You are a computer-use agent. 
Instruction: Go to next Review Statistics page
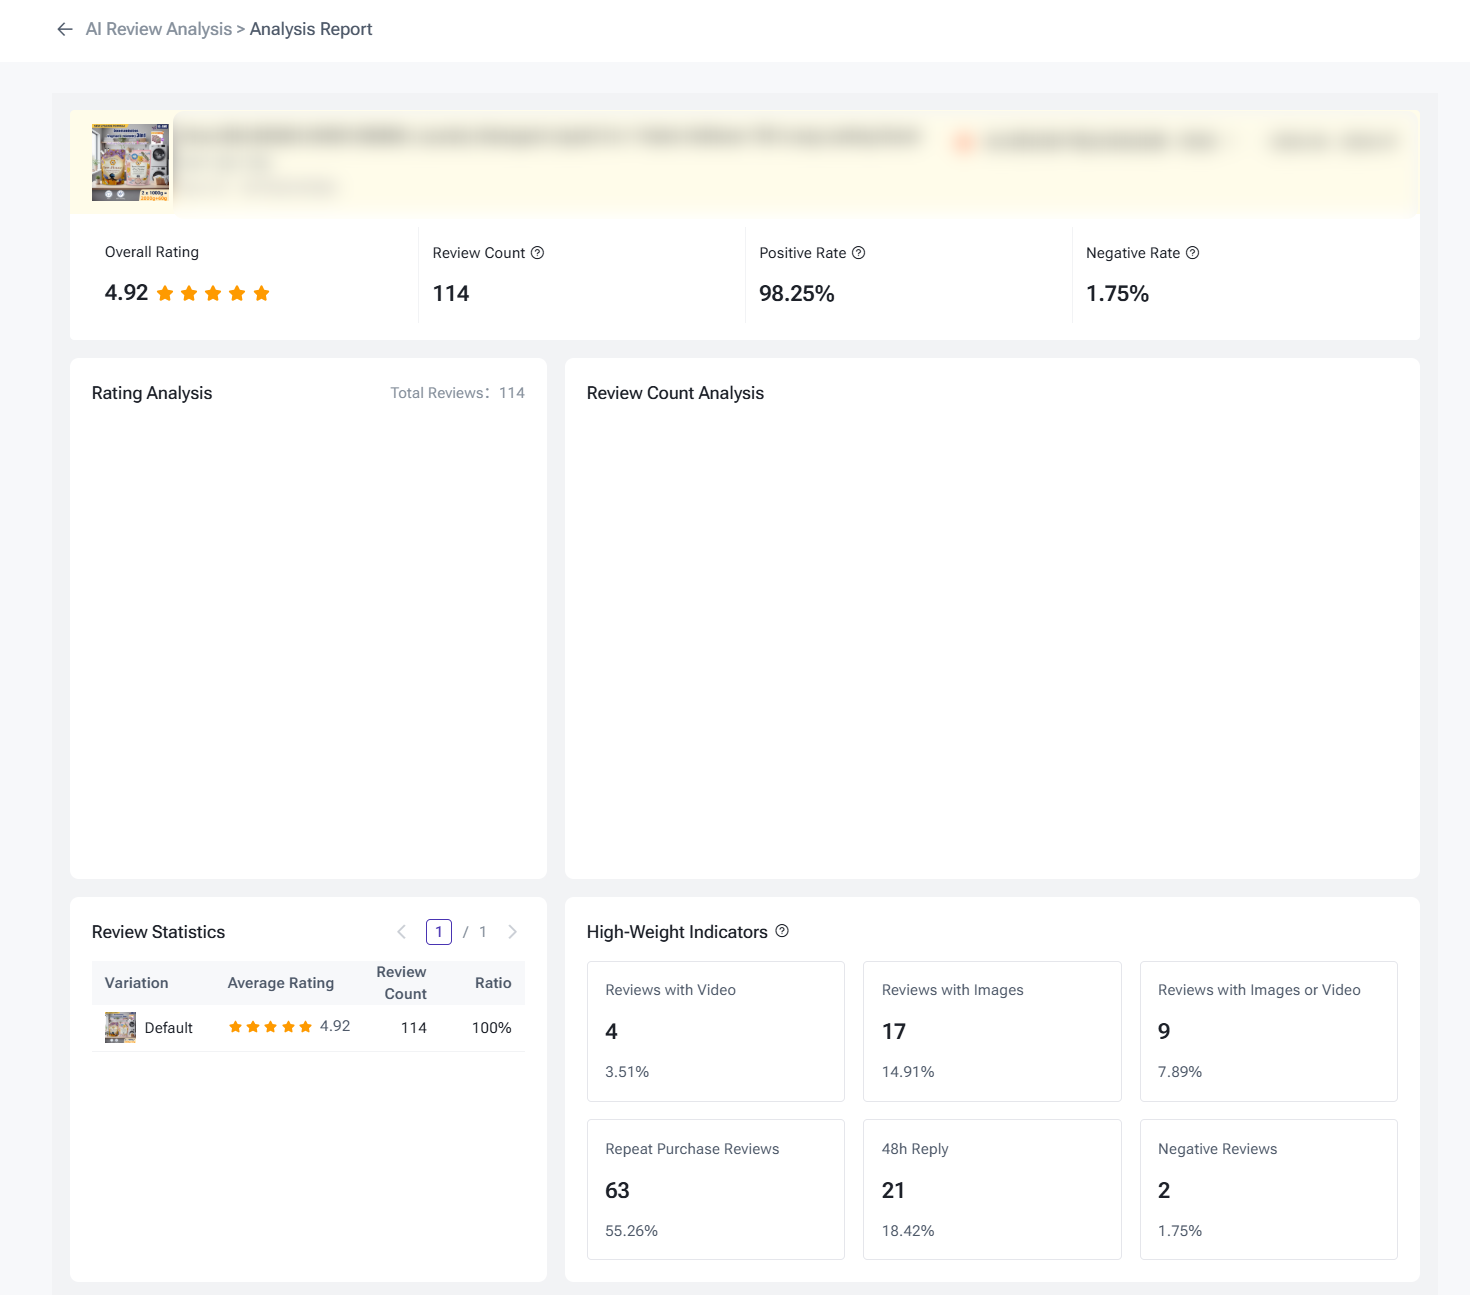point(512,932)
